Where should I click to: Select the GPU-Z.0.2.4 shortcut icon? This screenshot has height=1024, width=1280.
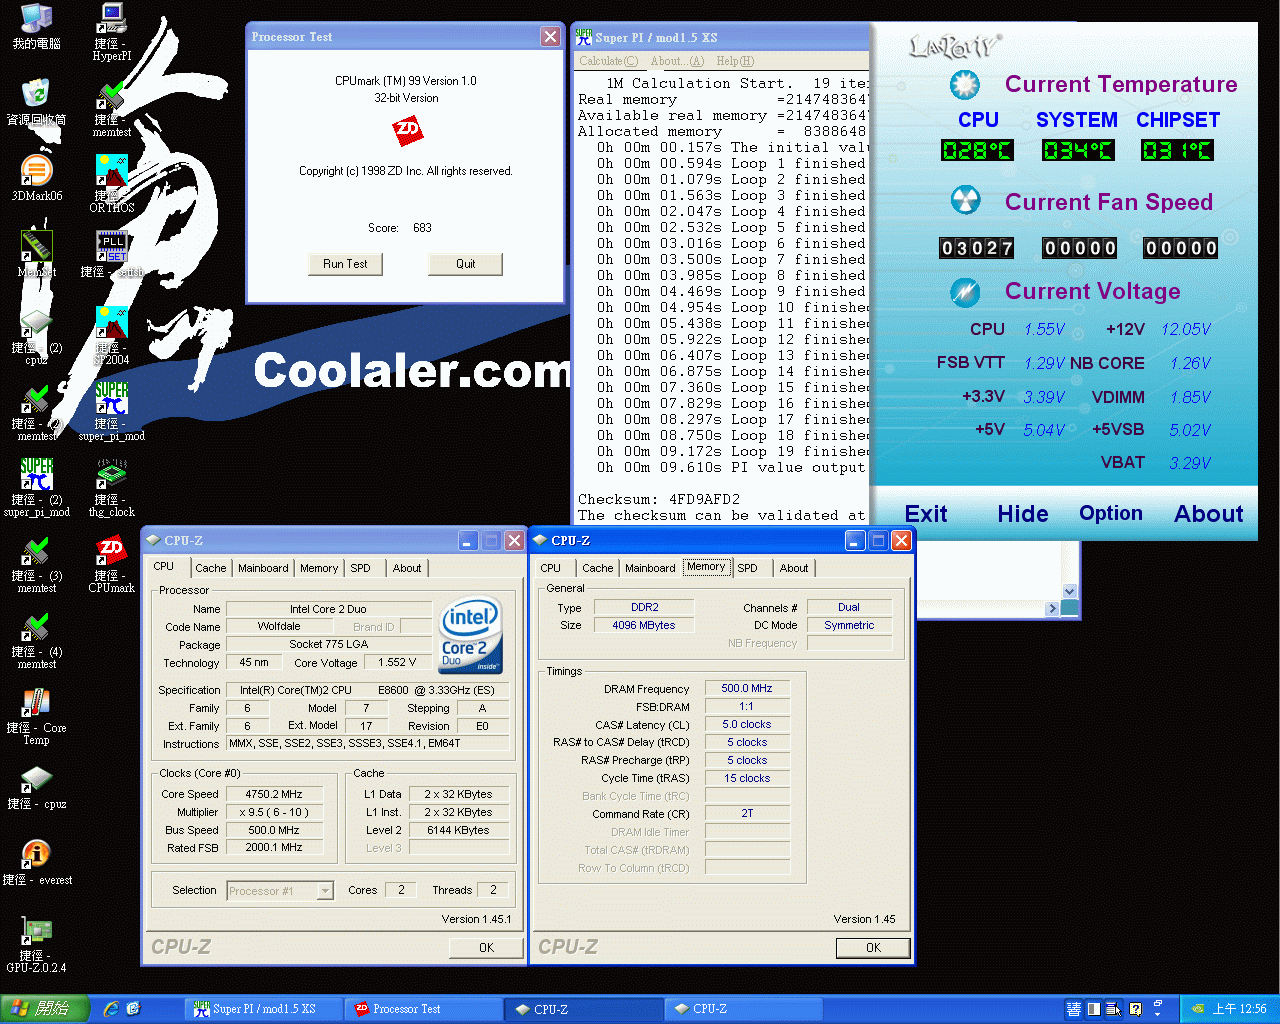36,930
